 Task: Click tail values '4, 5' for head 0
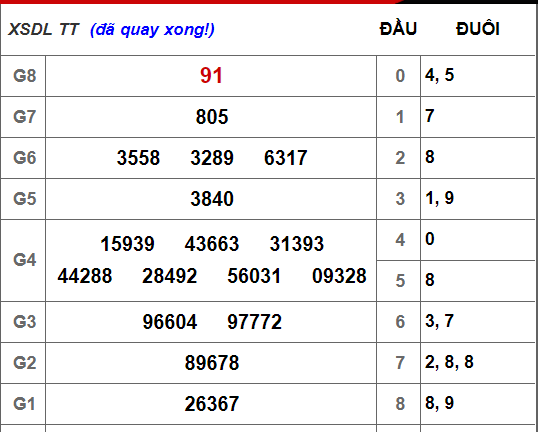point(439,75)
